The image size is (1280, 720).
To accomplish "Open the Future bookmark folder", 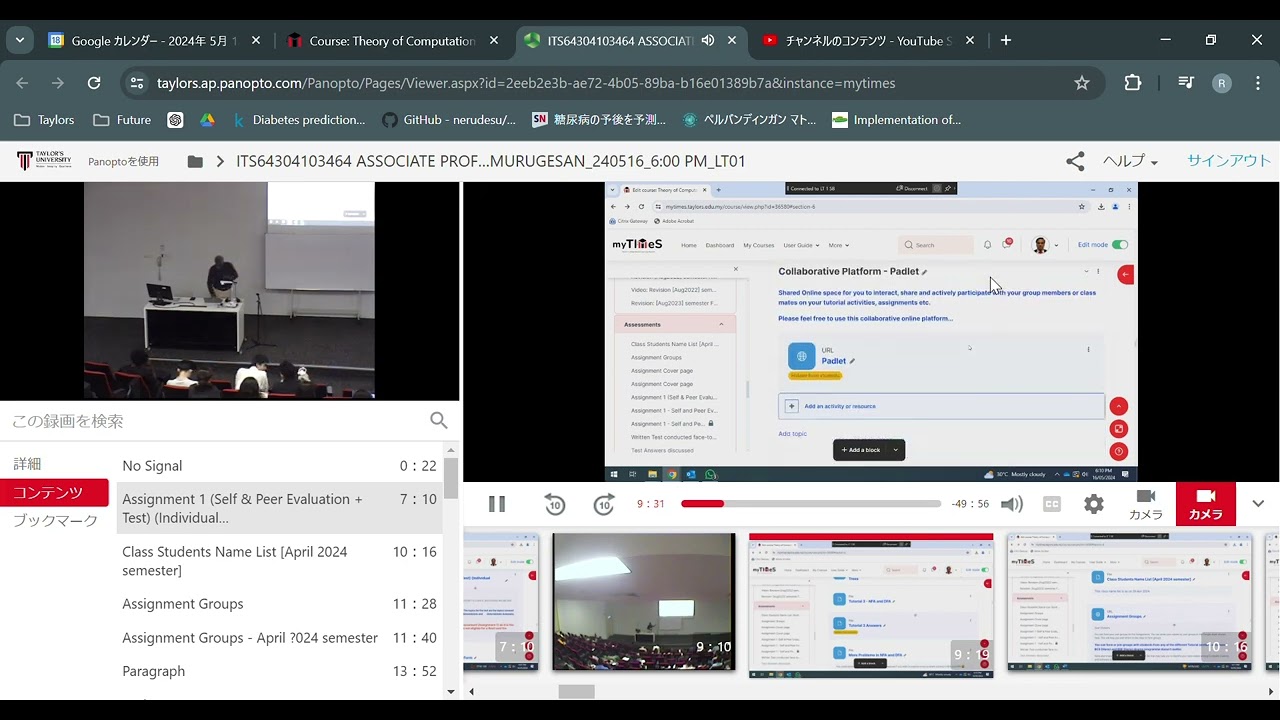I will pos(121,120).
